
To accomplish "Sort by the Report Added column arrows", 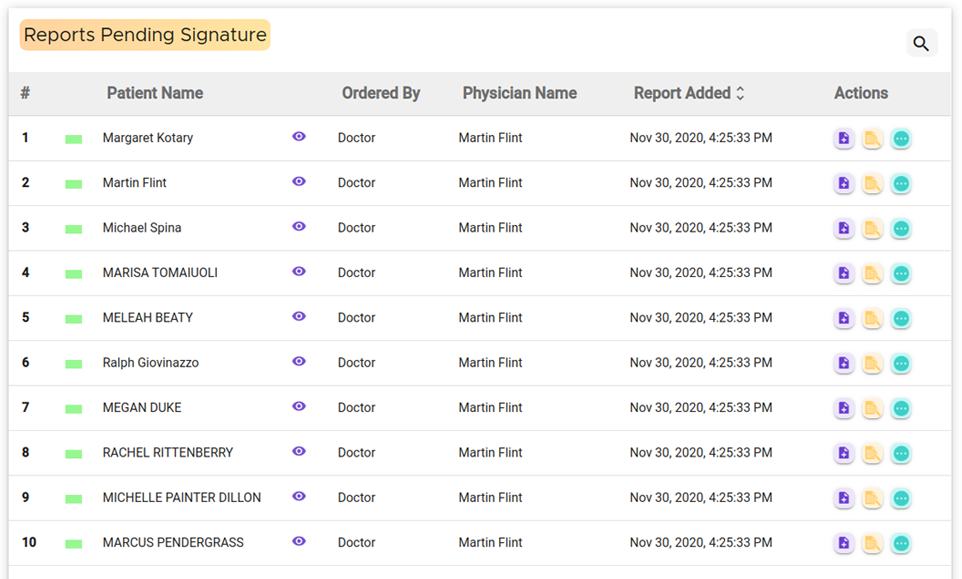I will tap(740, 93).
